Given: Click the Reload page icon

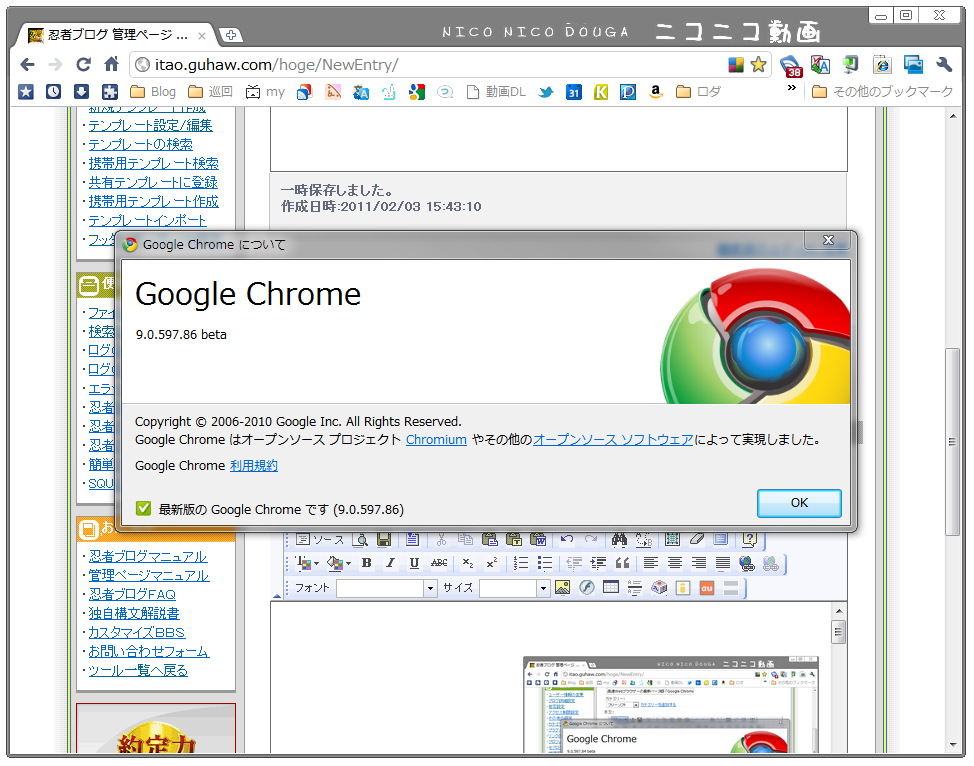Looking at the screenshot, I should tap(83, 64).
